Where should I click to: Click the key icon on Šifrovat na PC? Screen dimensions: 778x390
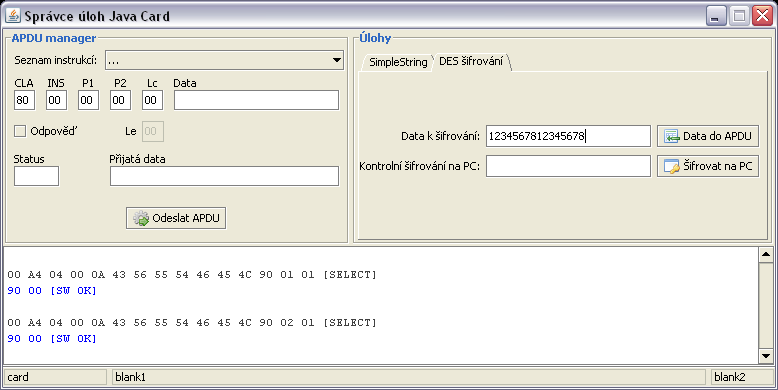click(672, 167)
